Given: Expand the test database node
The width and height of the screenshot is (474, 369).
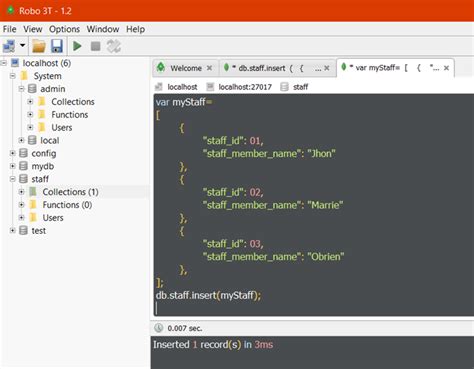Looking at the screenshot, I should [13, 231].
